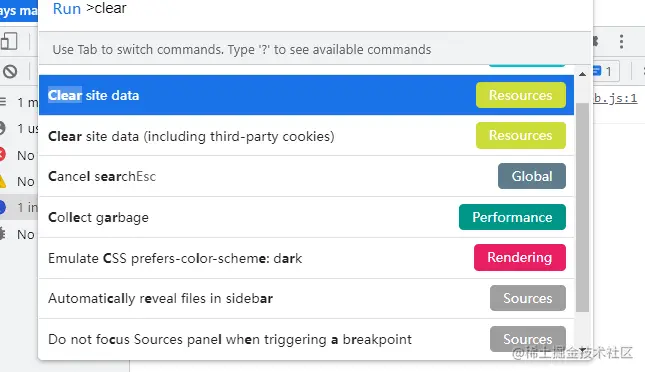Click the verbose bug filter icon
This screenshot has height=372, width=645.
(2, 234)
